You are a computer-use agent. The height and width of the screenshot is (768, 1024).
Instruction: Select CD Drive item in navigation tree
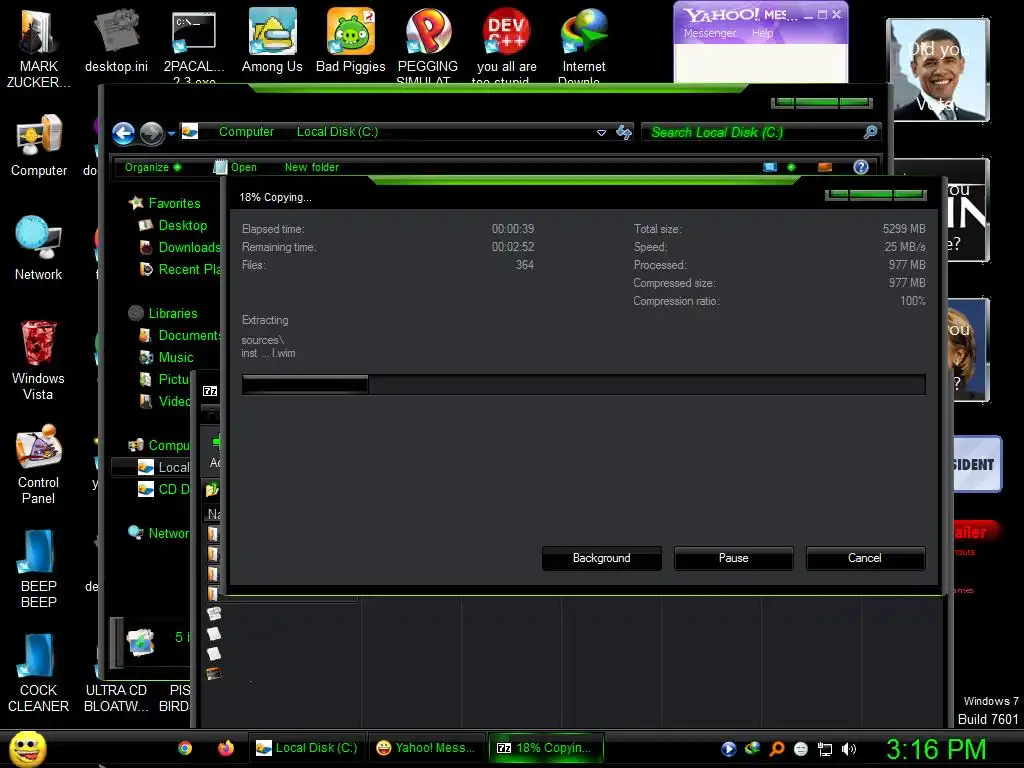[x=165, y=489]
